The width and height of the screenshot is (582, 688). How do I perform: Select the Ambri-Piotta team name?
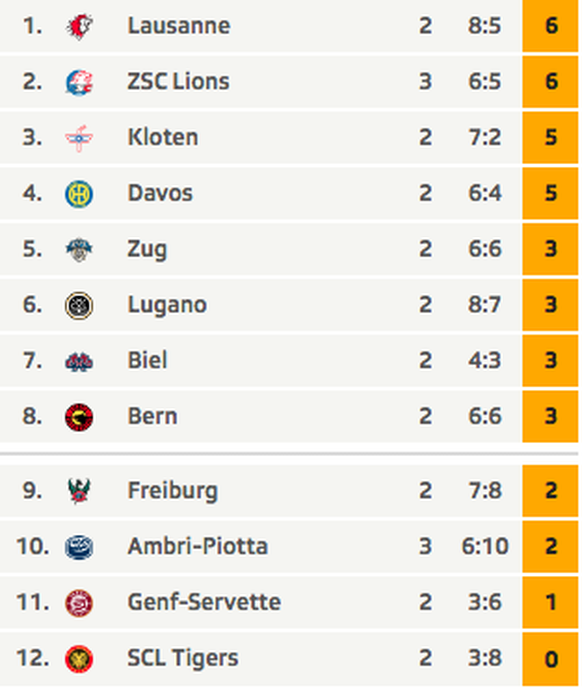coord(198,546)
